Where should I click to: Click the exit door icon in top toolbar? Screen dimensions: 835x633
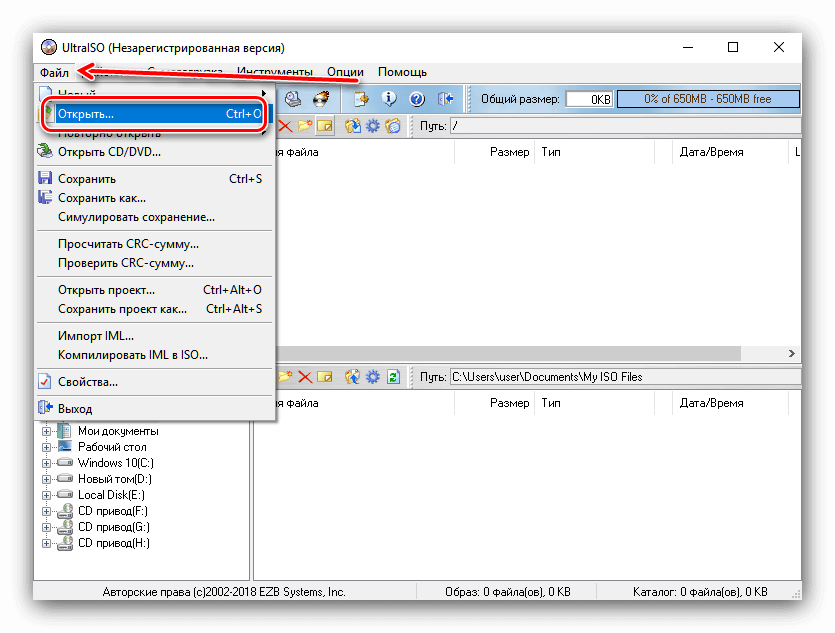[x=445, y=99]
